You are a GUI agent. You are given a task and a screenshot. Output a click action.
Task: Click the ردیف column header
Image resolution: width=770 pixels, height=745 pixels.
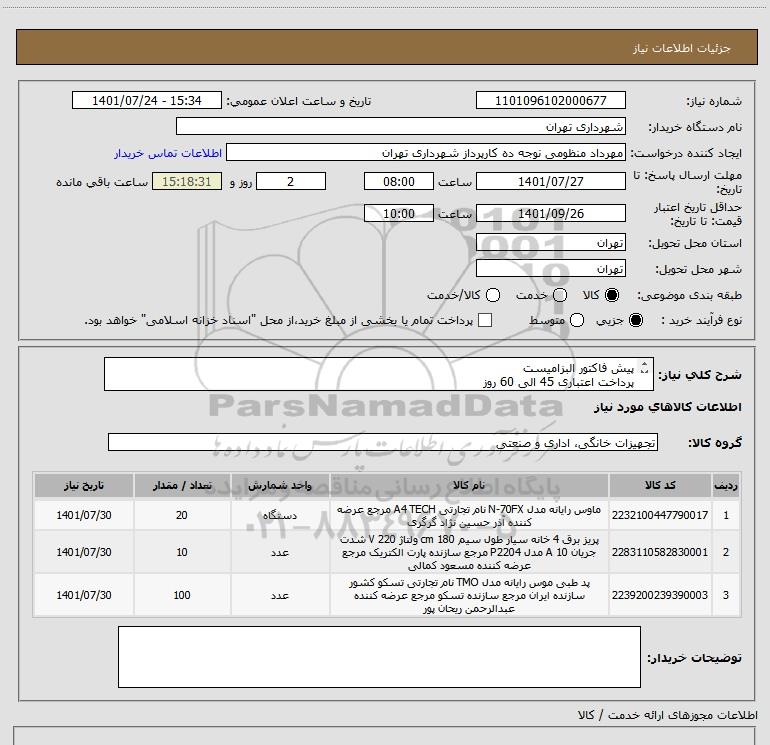coord(726,485)
